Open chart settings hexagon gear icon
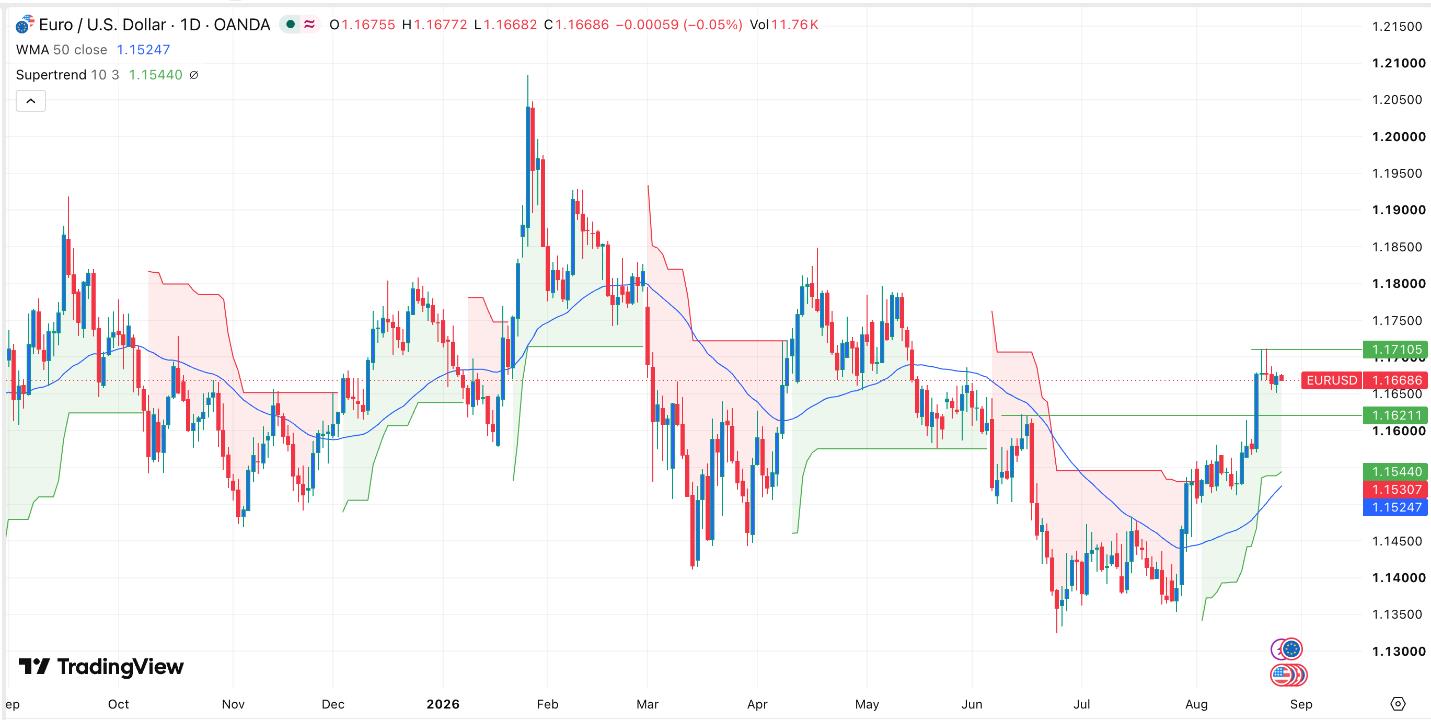Screen dimensions: 1431x720 pyautogui.click(x=1398, y=704)
